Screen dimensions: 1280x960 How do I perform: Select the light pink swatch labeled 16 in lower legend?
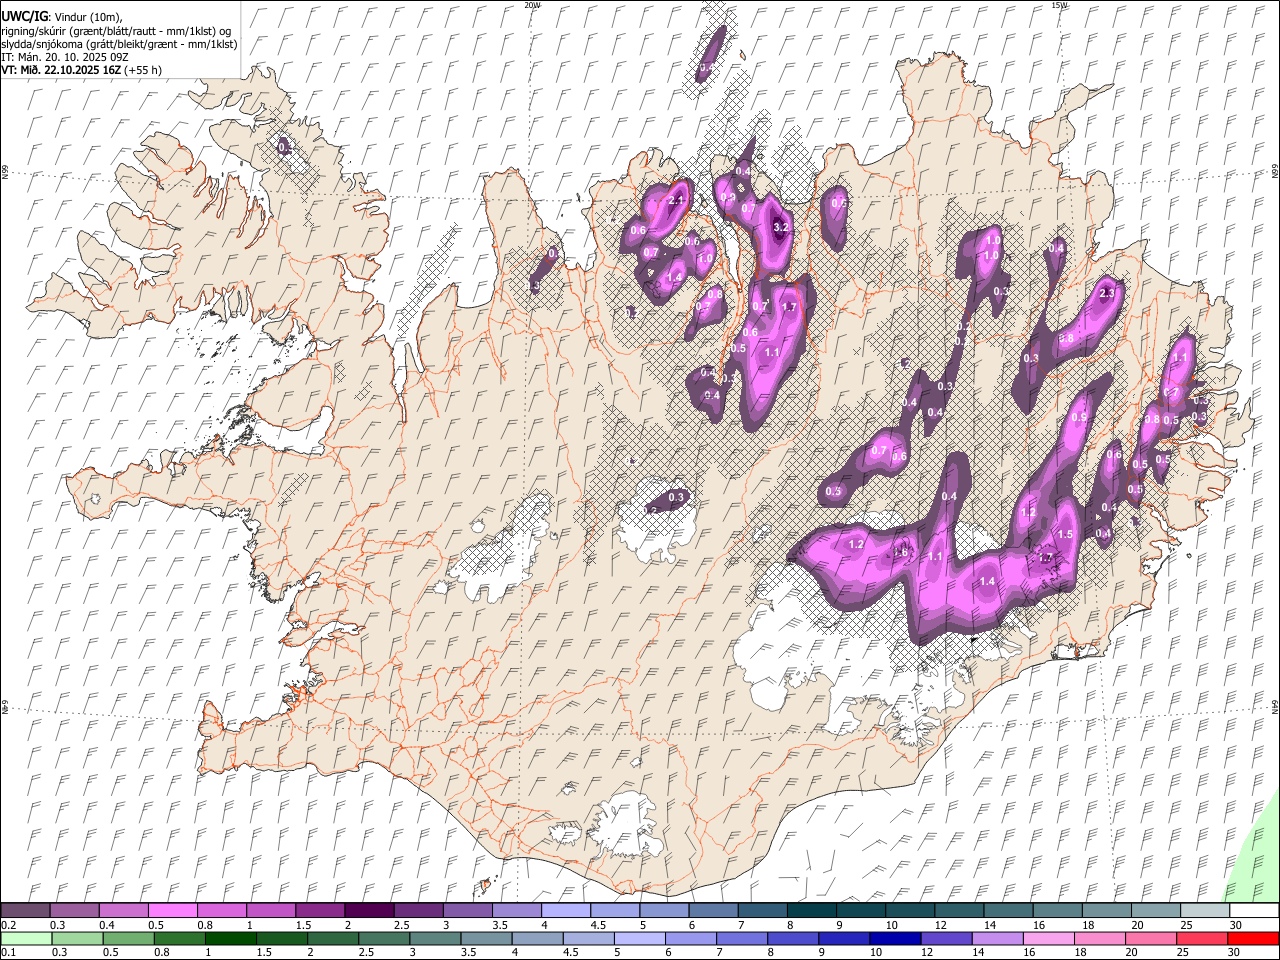1048,938
